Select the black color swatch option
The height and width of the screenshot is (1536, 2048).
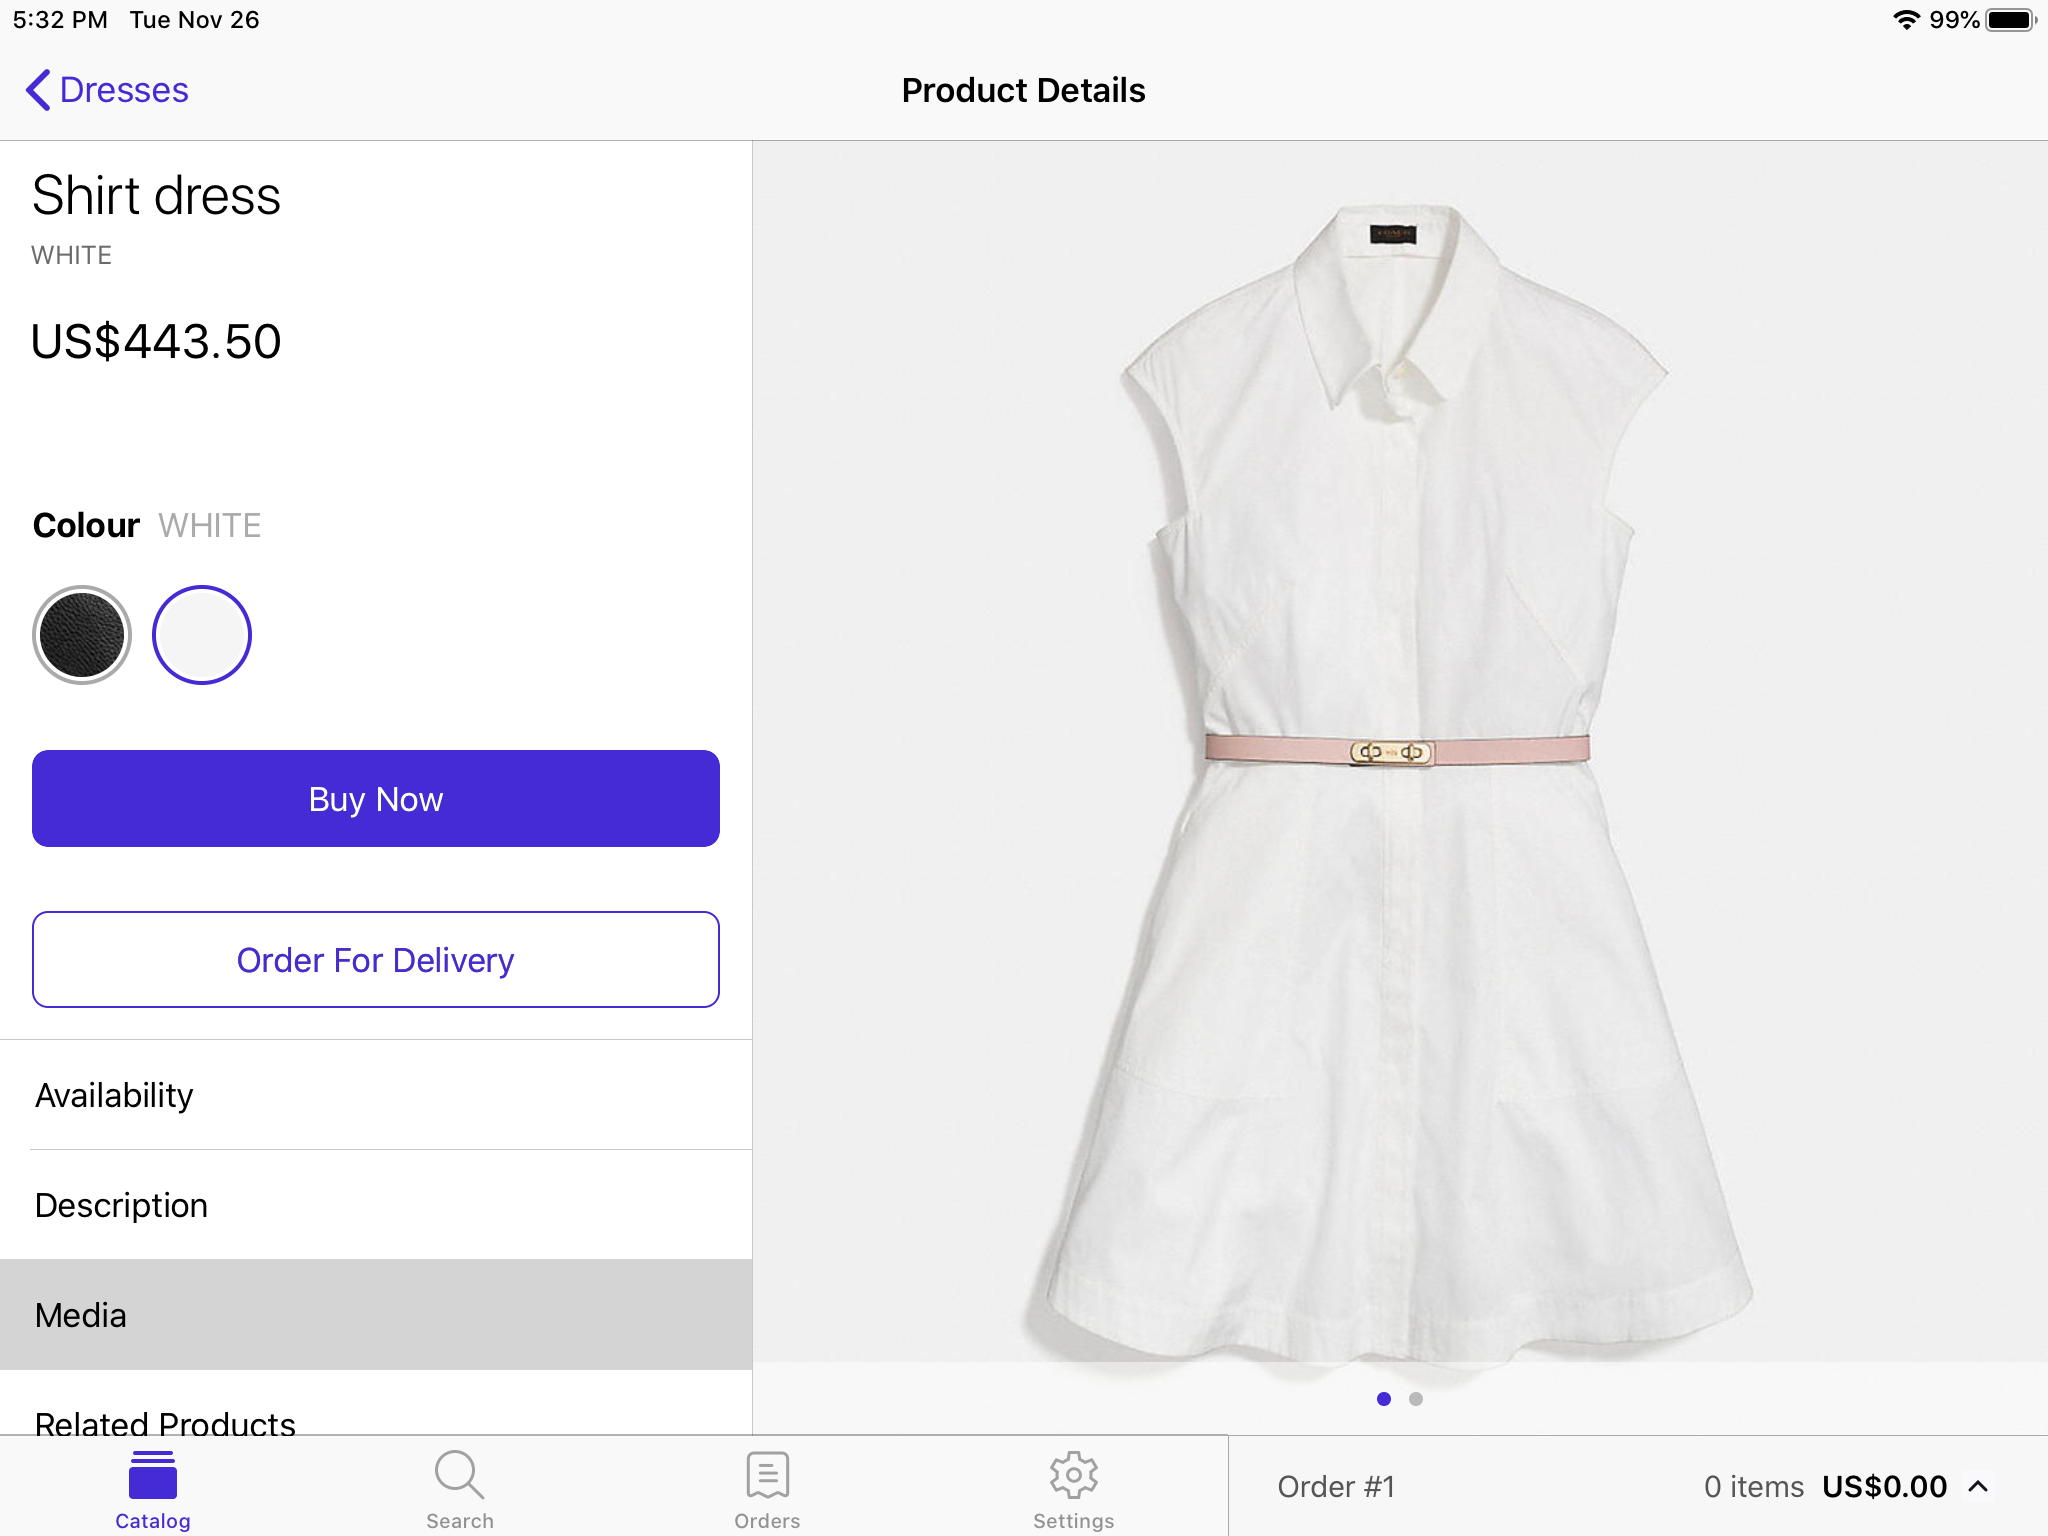tap(81, 632)
